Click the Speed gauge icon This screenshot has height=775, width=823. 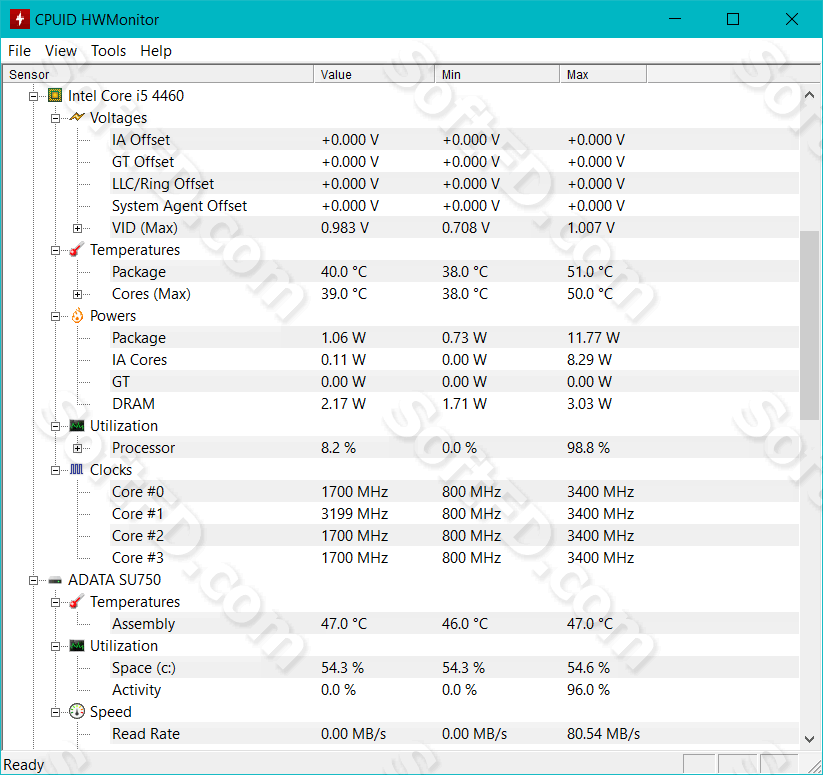pos(77,711)
